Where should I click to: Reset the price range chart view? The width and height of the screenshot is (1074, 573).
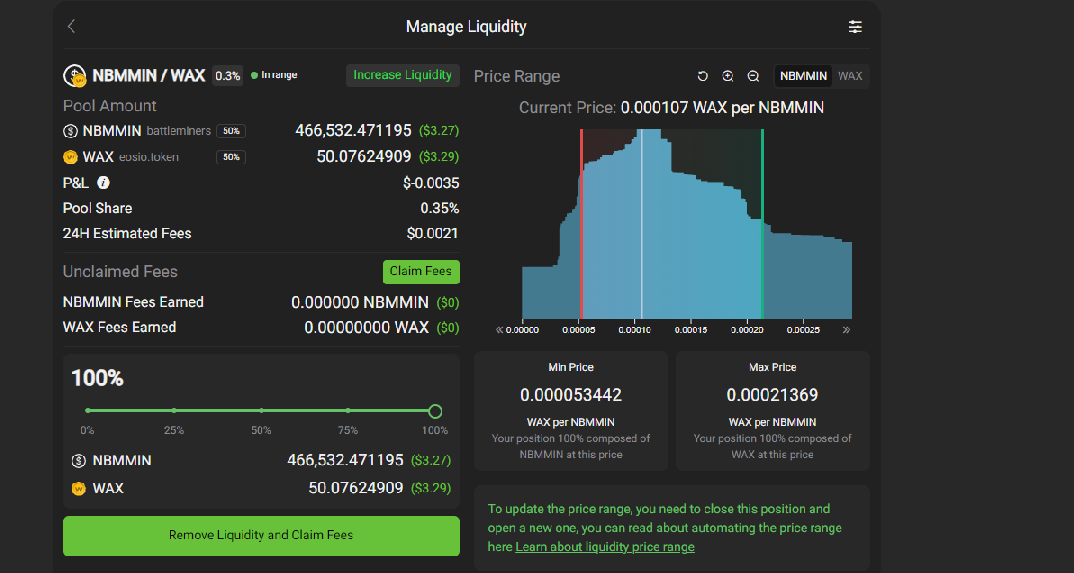(x=702, y=76)
